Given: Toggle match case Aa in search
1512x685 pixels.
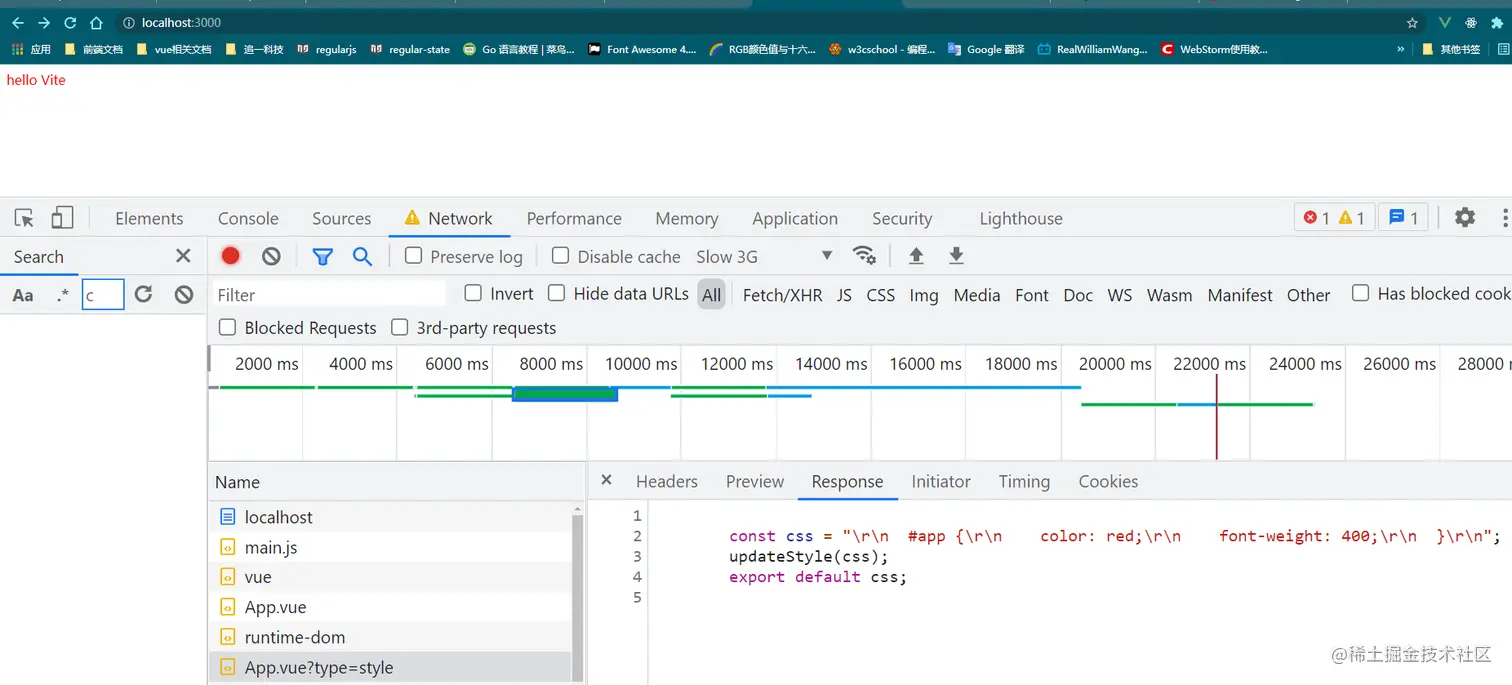Looking at the screenshot, I should (23, 295).
